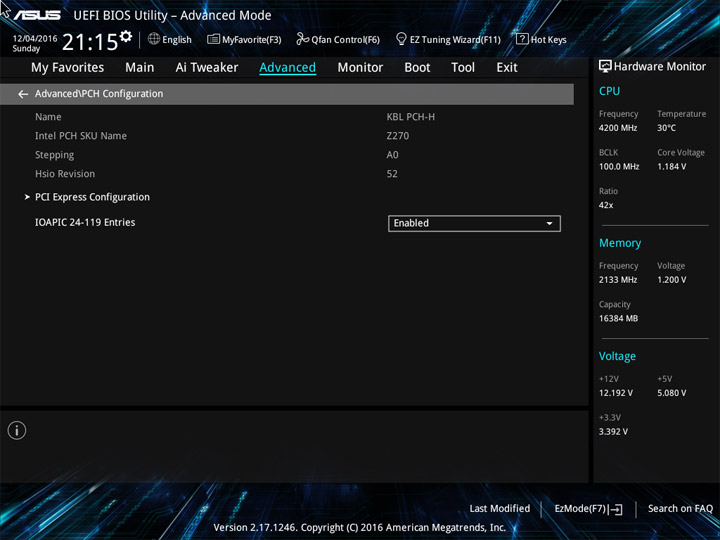Switch to EzMode(F7)
This screenshot has height=540, width=720.
coord(588,509)
